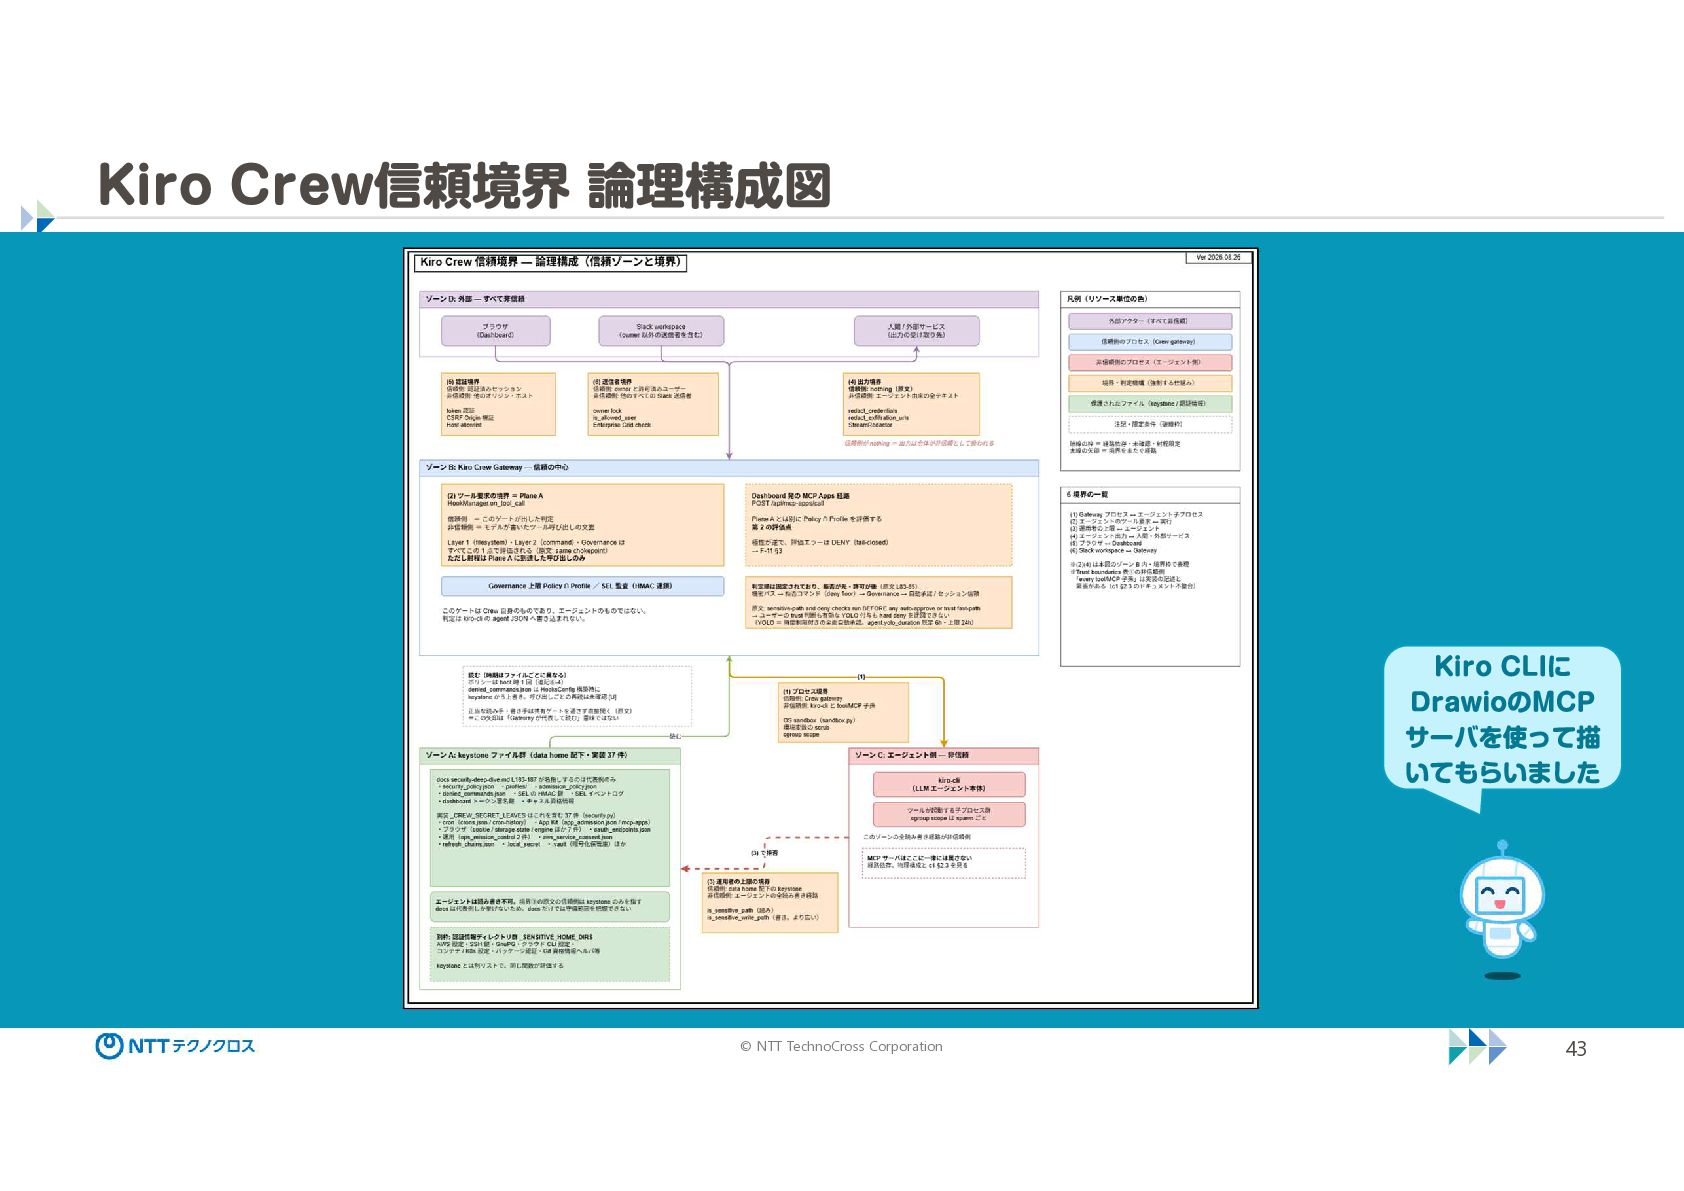Click the ツールが起動する子プロセス群 box

pos(949,814)
